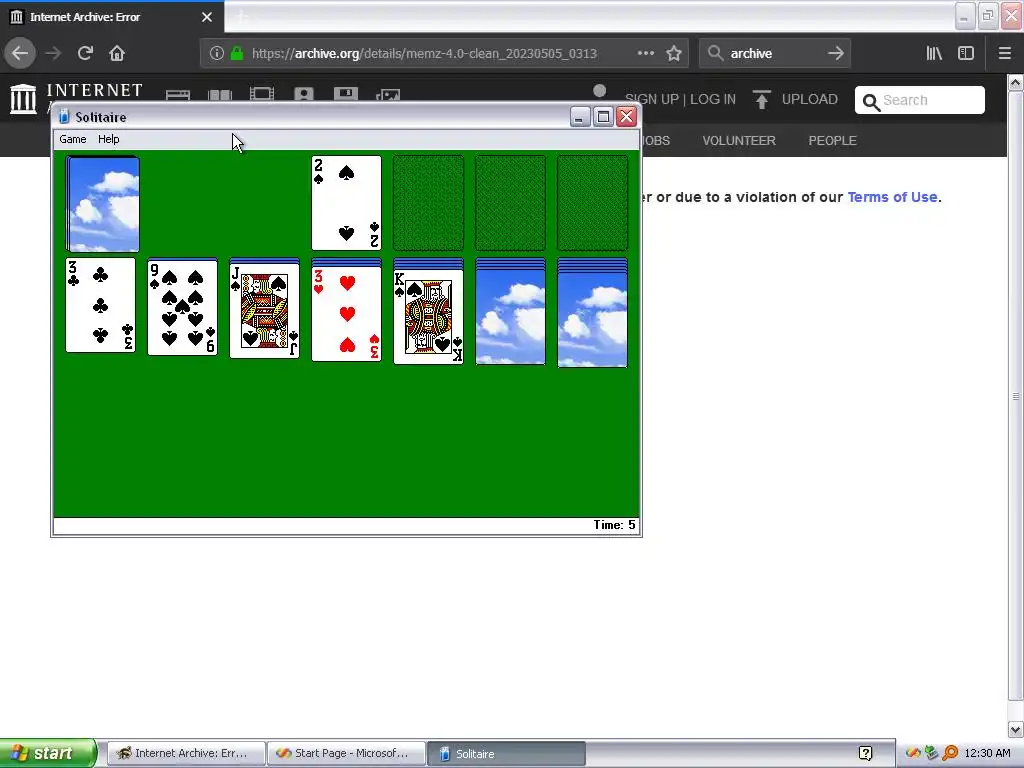Flip the seventh column's face-down card
This screenshot has width=1024, height=768.
click(592, 320)
